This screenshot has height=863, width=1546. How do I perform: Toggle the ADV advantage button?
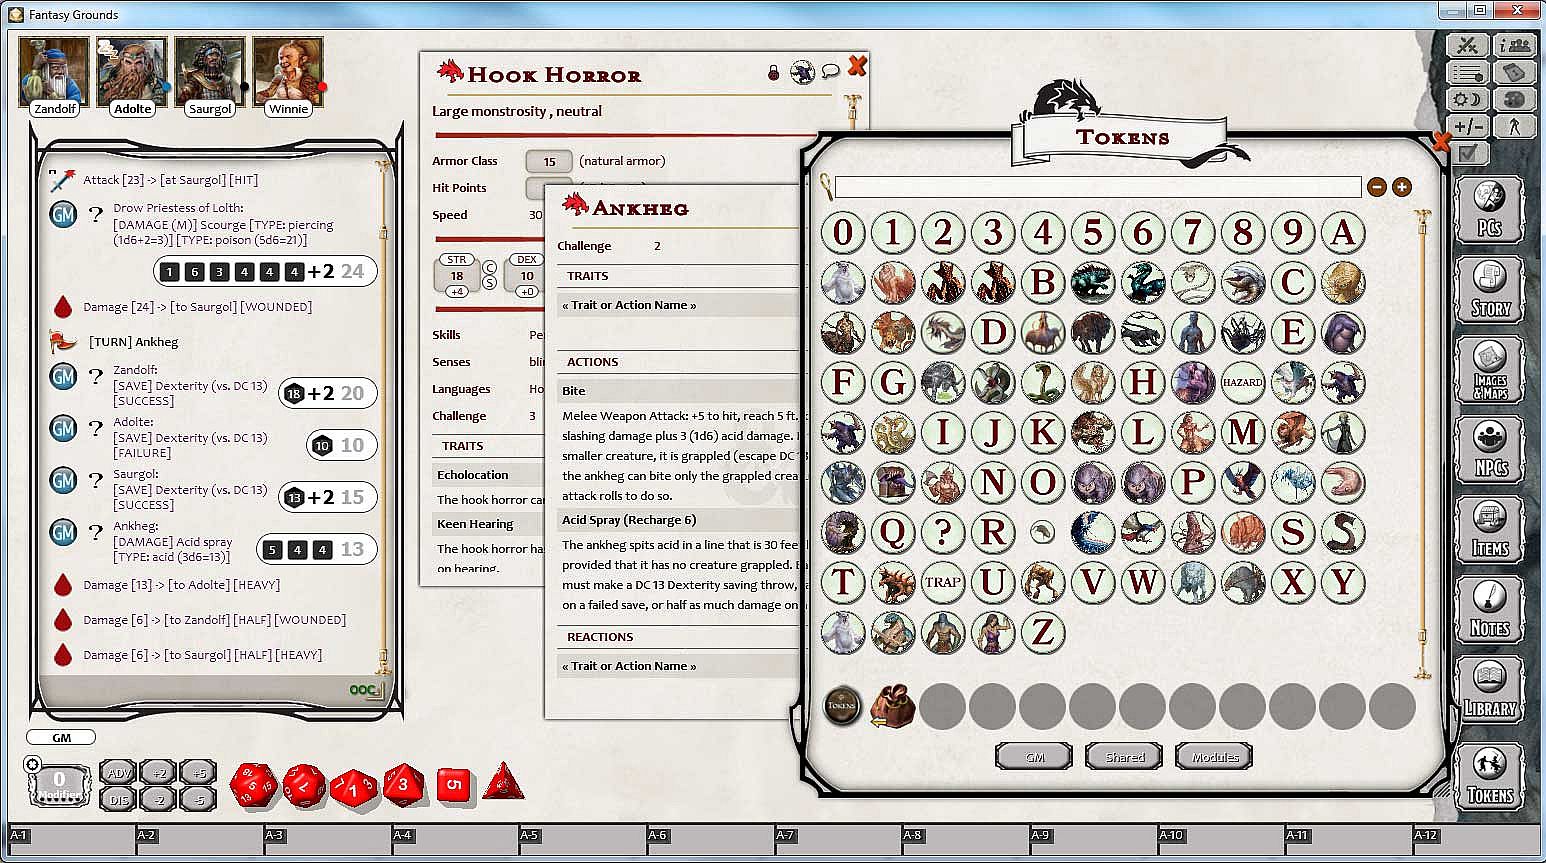point(119,773)
